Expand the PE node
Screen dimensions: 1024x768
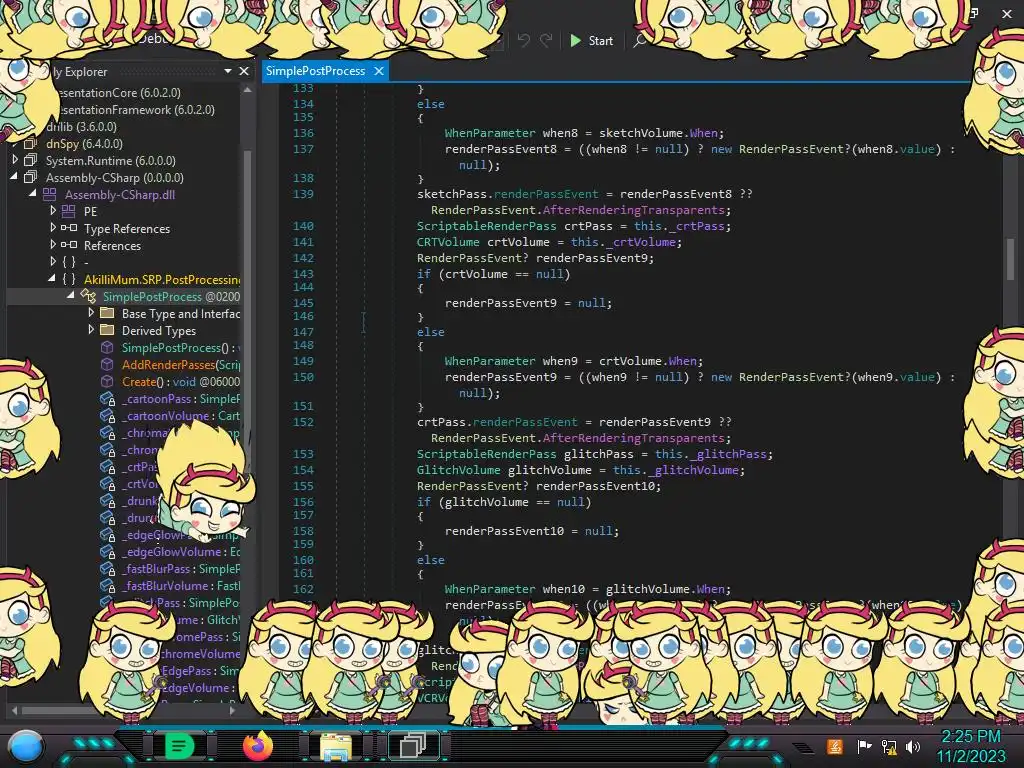pos(53,211)
